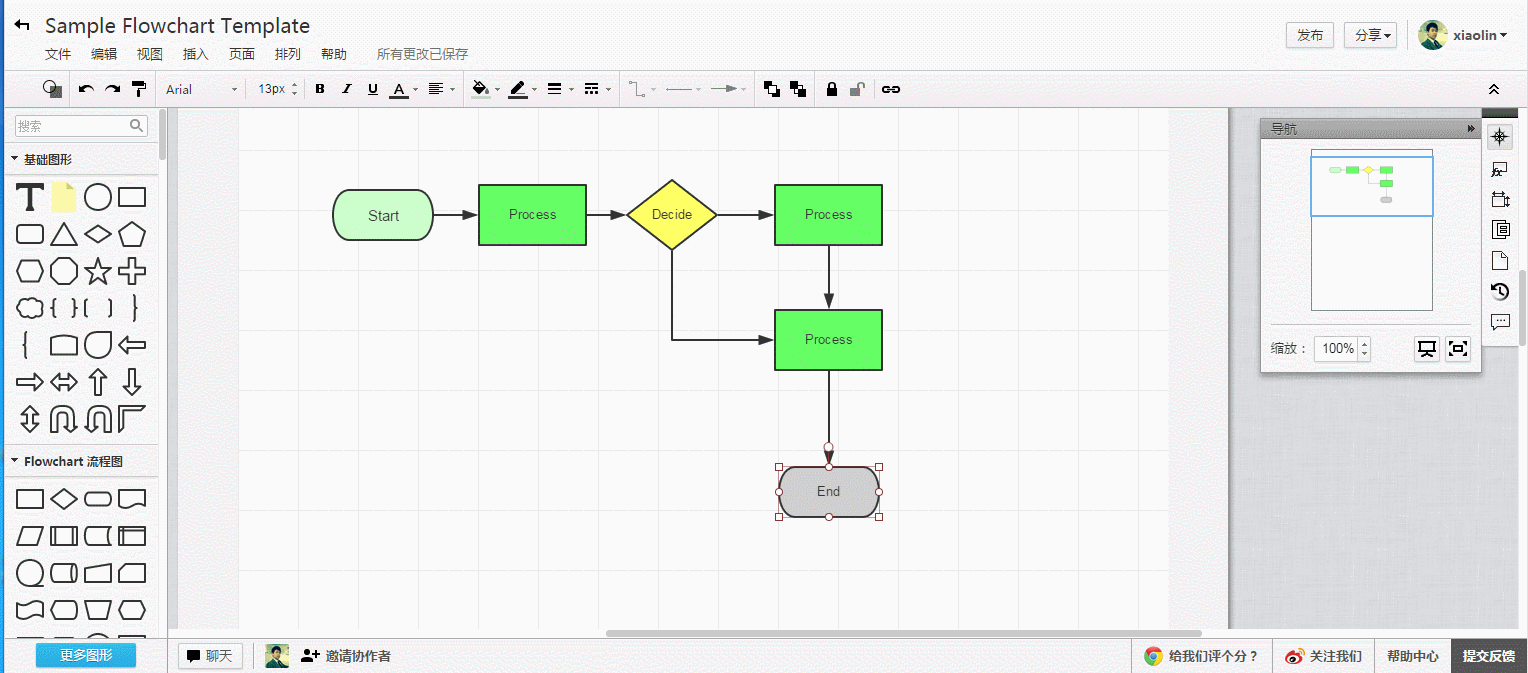1528x673 pixels.
Task: Open the 分享 share dropdown
Action: pyautogui.click(x=1370, y=35)
